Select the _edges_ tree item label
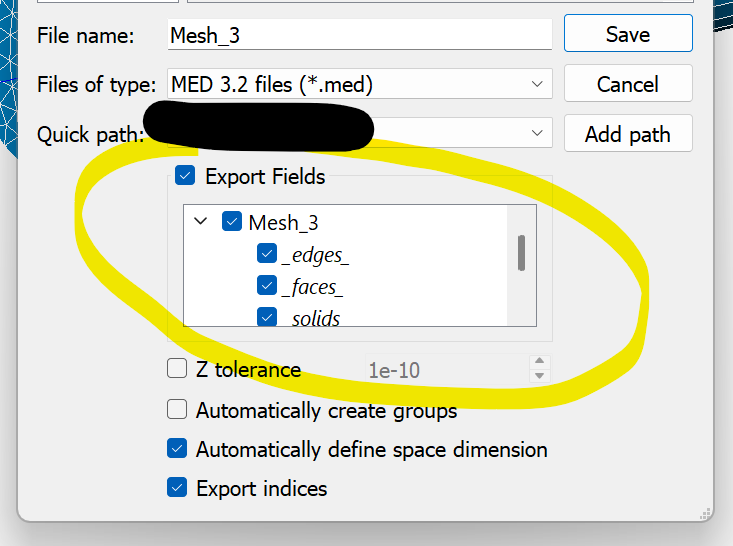Screen dimensions: 733x546 tap(315, 255)
